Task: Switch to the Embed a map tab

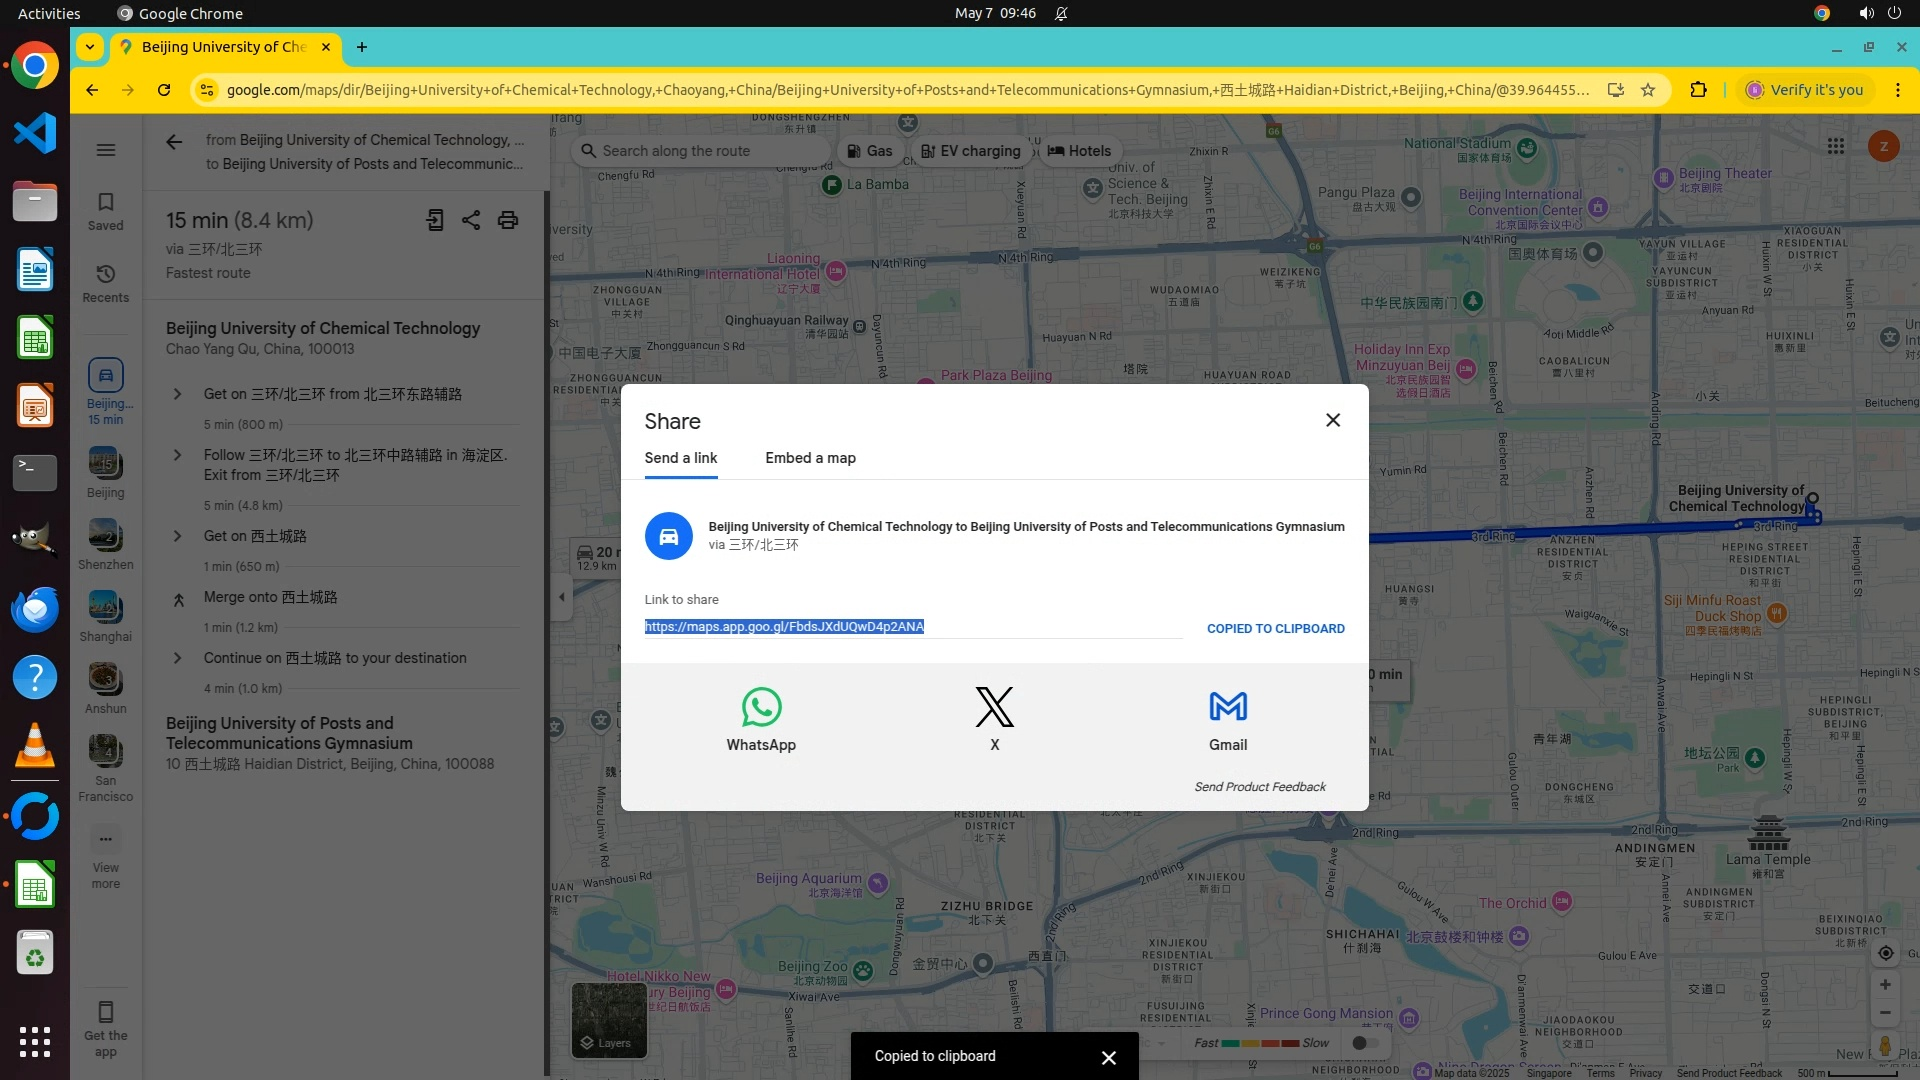Action: (810, 459)
